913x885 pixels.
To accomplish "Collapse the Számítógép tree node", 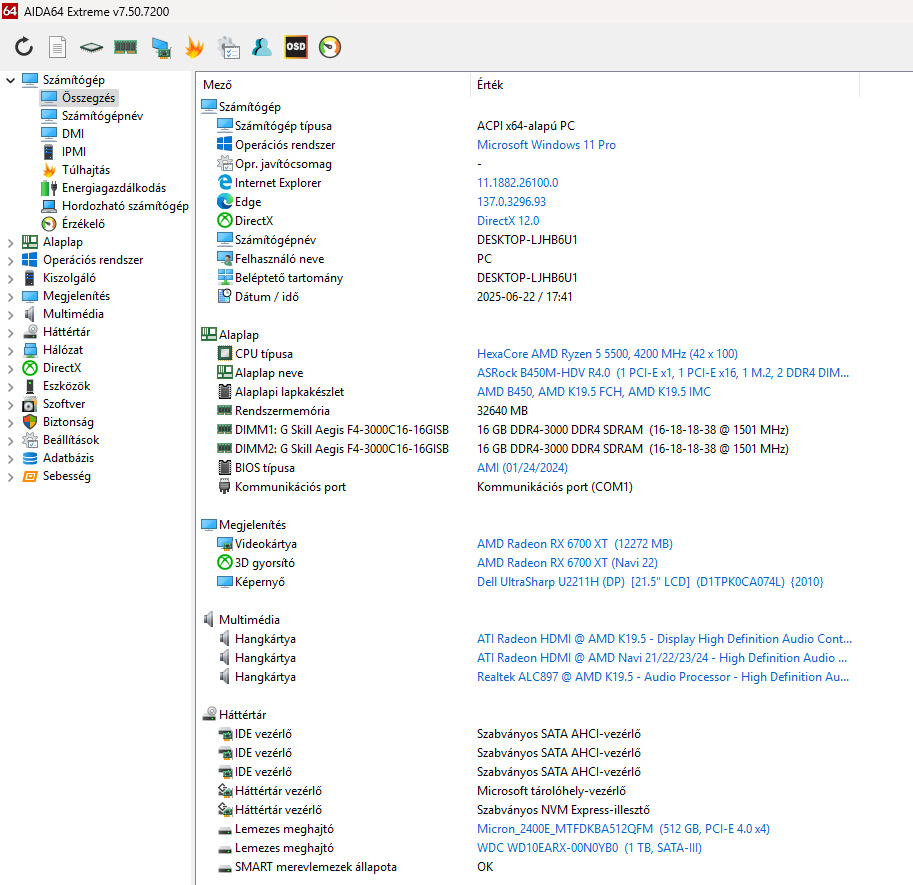I will click(x=10, y=80).
